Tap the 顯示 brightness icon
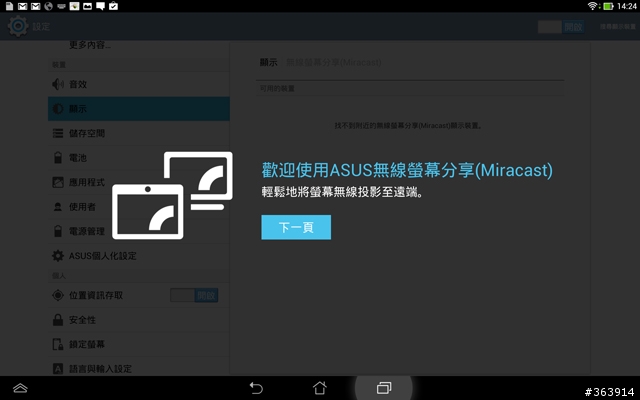This screenshot has height=400, width=640. click(x=58, y=109)
